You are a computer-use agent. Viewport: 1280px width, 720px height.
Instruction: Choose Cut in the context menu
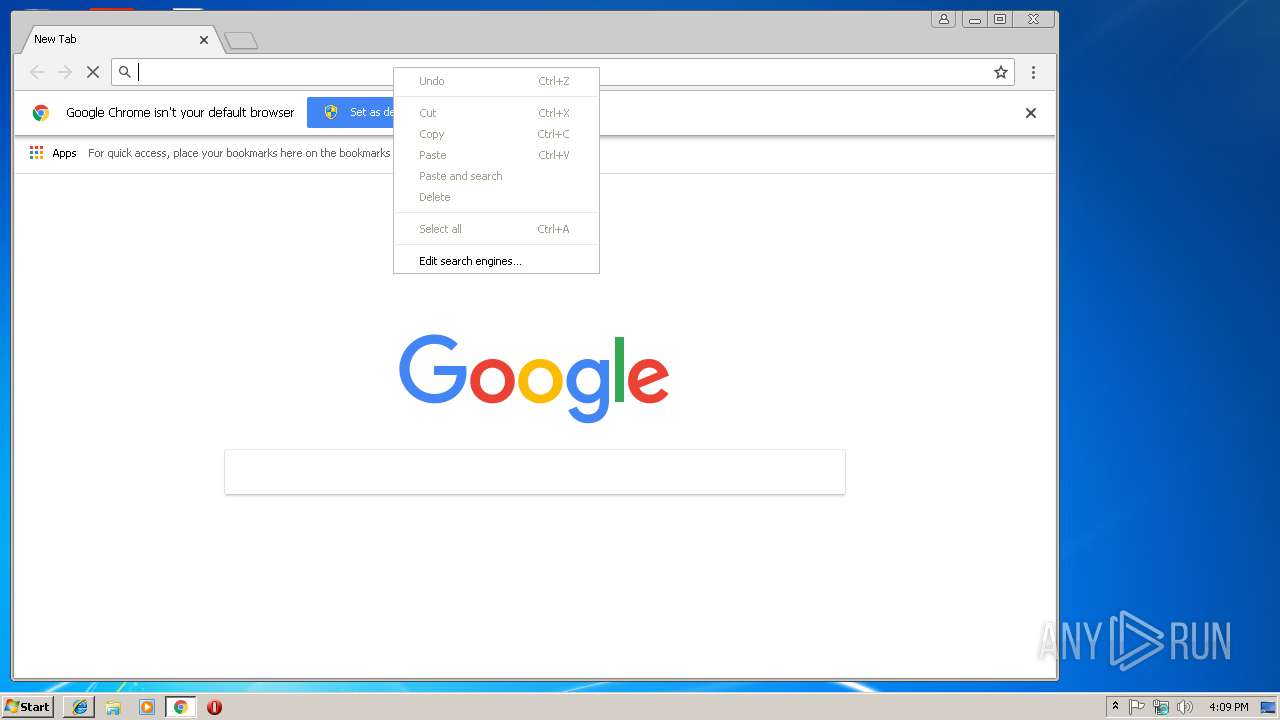tap(496, 113)
